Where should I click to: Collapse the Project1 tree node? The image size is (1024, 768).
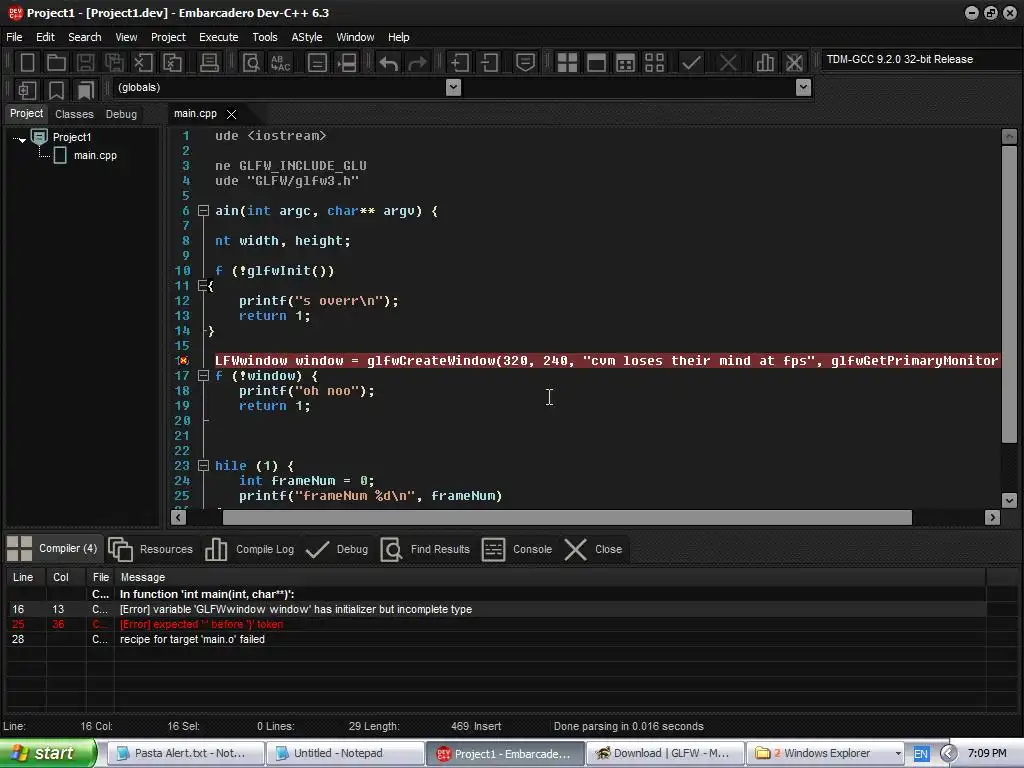22,139
